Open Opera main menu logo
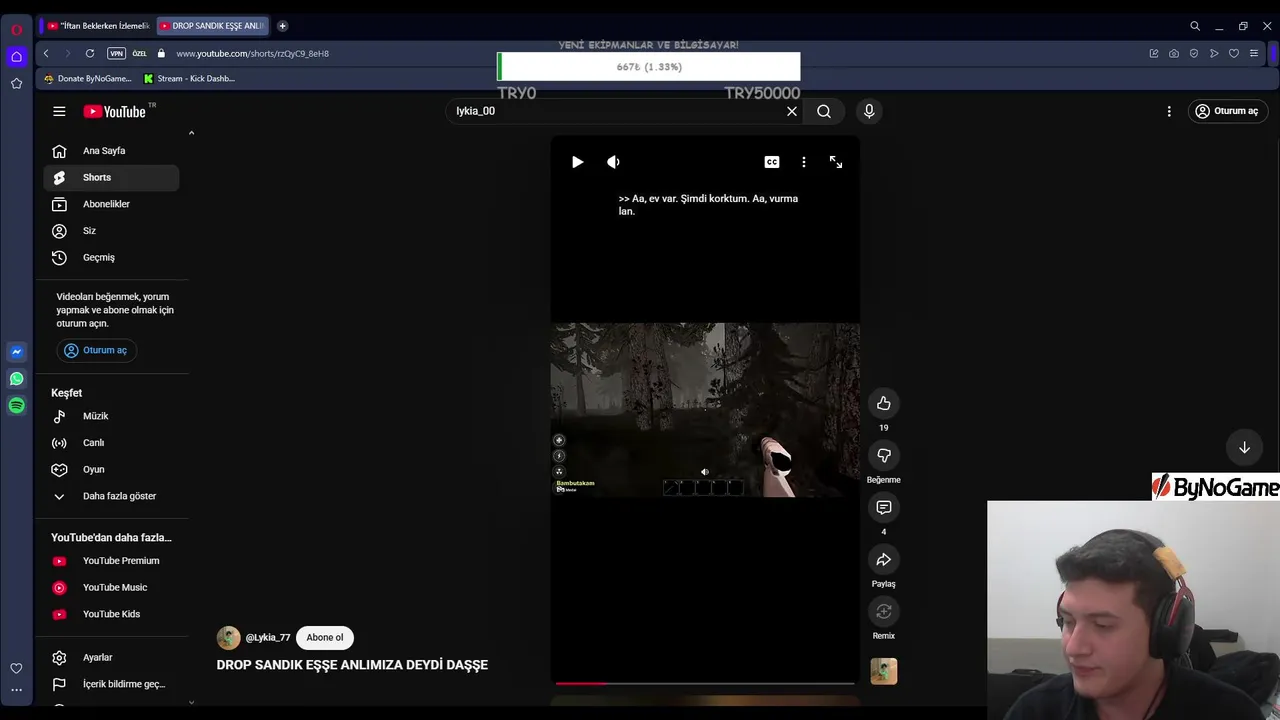Viewport: 1280px width, 720px height. click(16, 29)
